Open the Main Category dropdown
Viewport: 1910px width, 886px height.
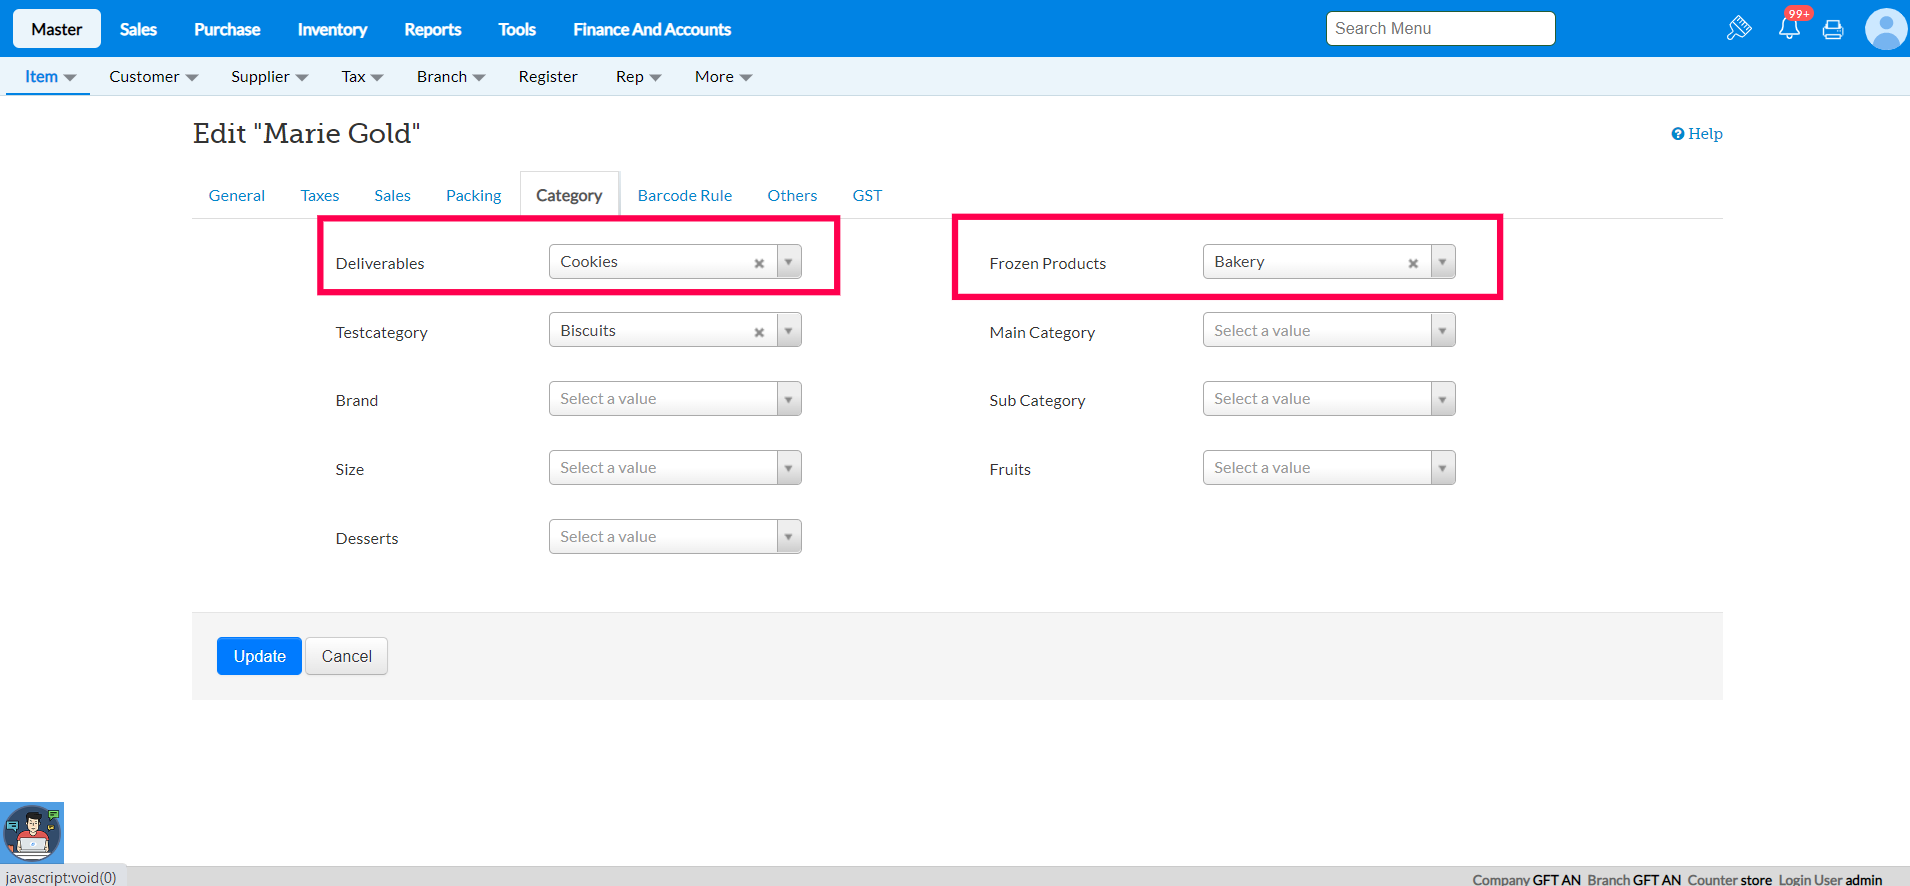point(1329,331)
